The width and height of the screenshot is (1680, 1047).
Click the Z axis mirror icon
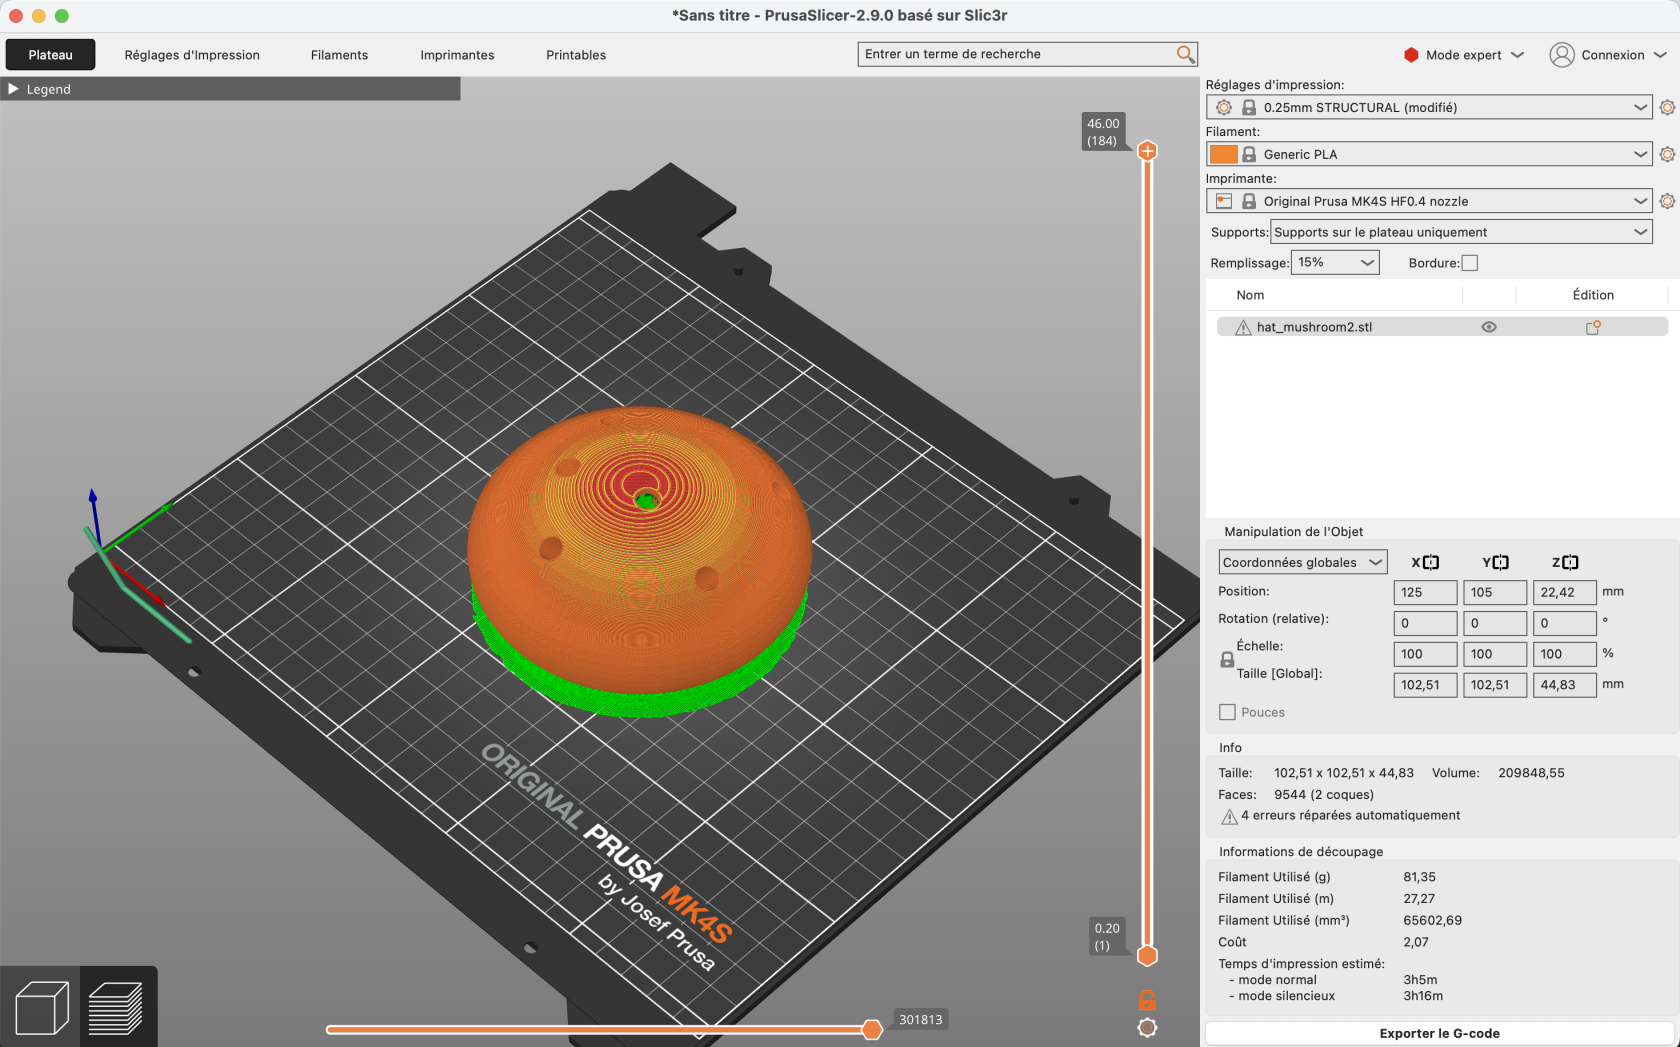pos(1570,562)
